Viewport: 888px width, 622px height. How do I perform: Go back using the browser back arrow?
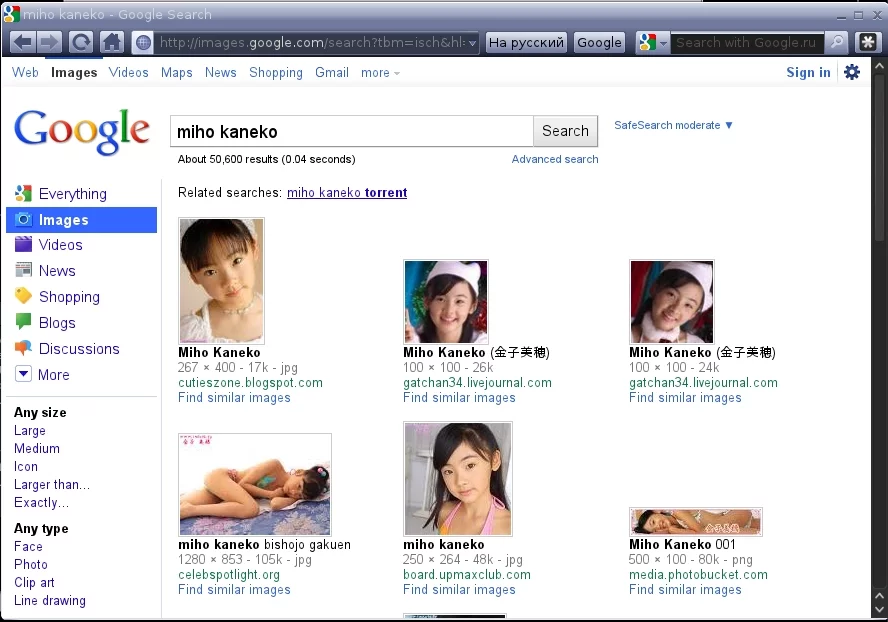(23, 42)
